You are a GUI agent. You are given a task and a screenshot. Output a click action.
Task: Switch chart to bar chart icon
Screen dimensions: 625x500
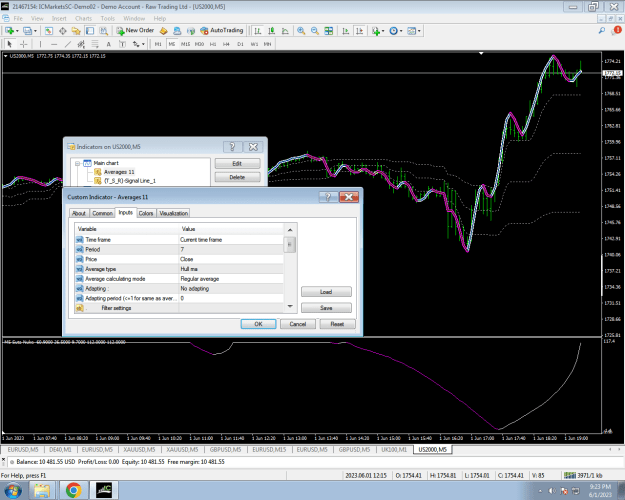click(x=258, y=31)
